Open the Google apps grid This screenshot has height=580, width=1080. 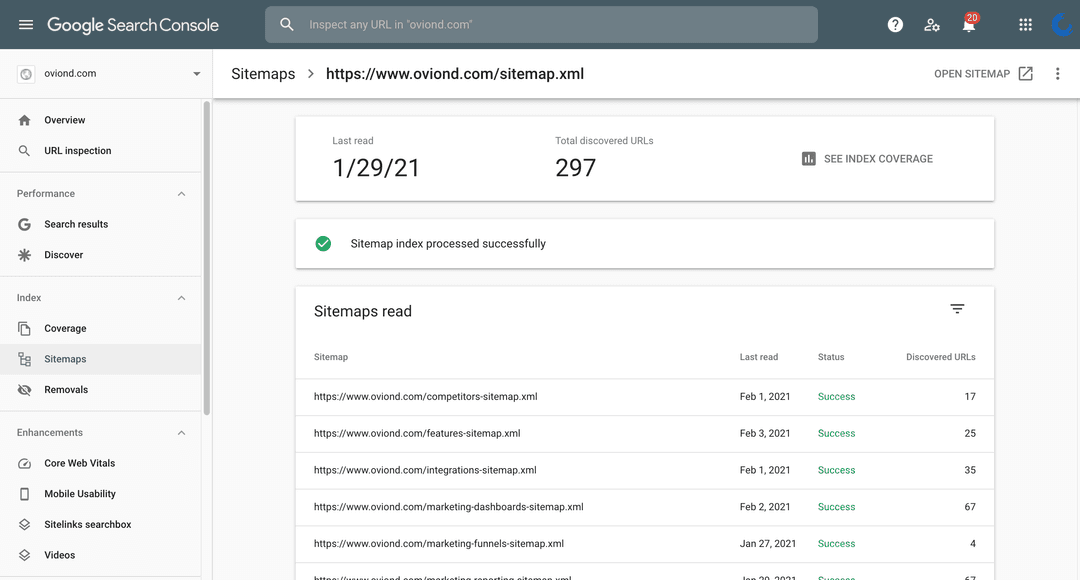[1026, 25]
